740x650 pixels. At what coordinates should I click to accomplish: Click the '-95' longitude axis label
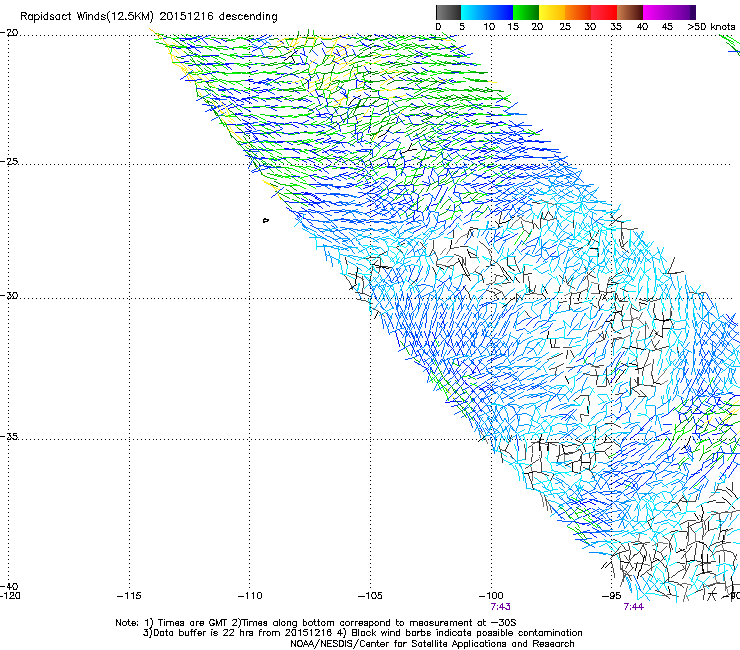[612, 596]
